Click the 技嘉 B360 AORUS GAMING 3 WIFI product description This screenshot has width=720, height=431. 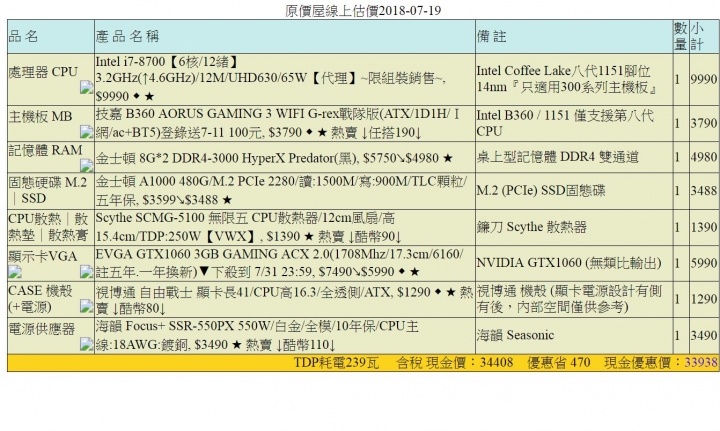[x=278, y=123]
